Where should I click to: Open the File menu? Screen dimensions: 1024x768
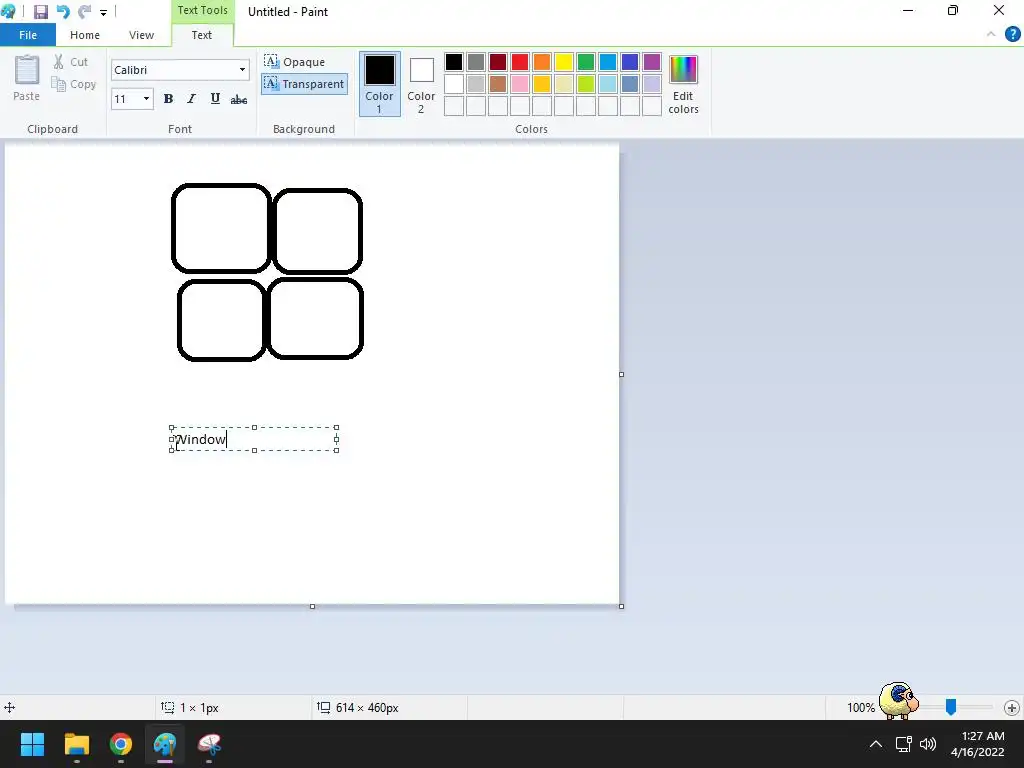pyautogui.click(x=28, y=35)
